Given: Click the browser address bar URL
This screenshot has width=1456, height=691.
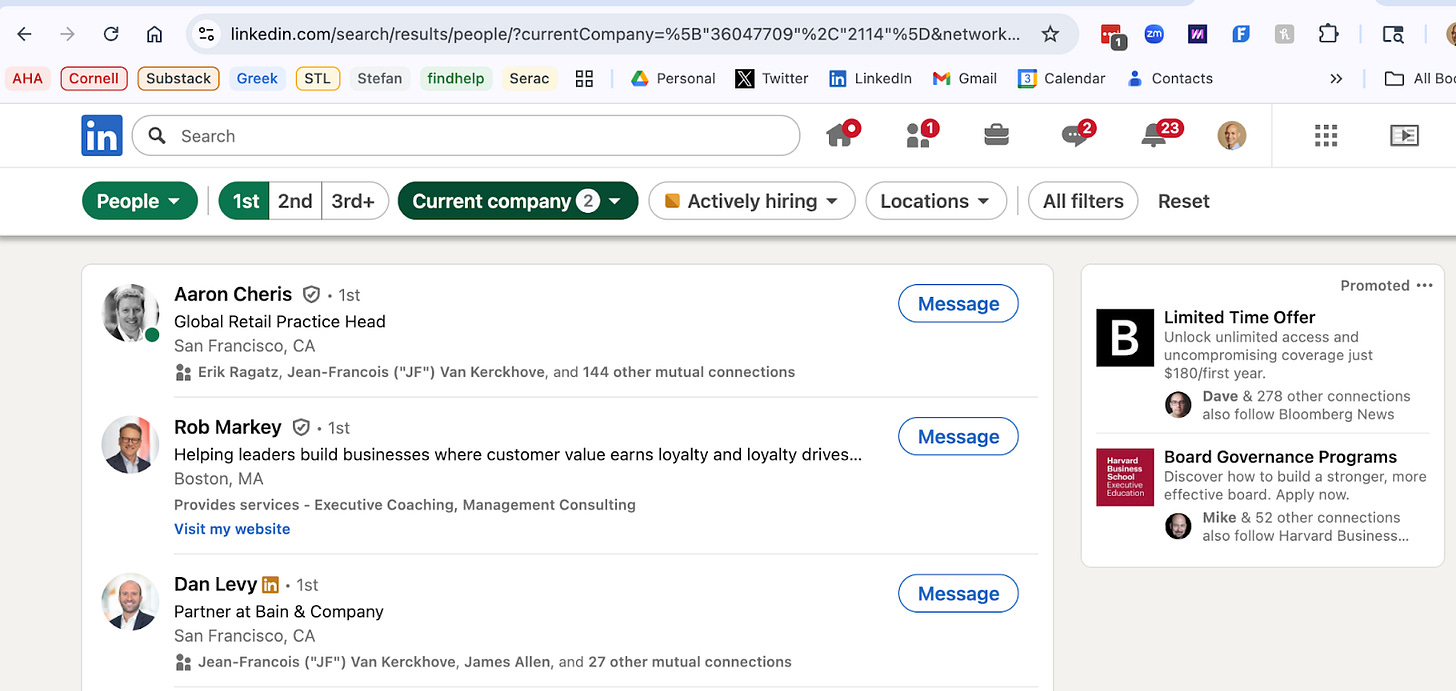Looking at the screenshot, I should click(625, 34).
